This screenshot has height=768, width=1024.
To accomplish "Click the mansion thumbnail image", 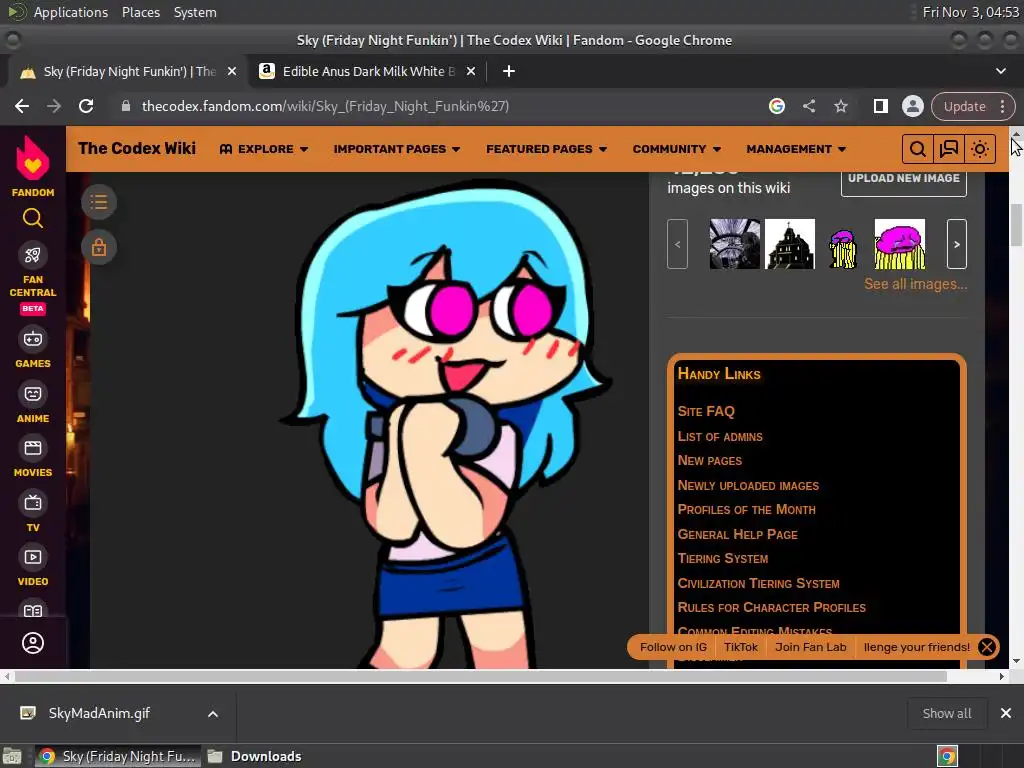I will 790,244.
